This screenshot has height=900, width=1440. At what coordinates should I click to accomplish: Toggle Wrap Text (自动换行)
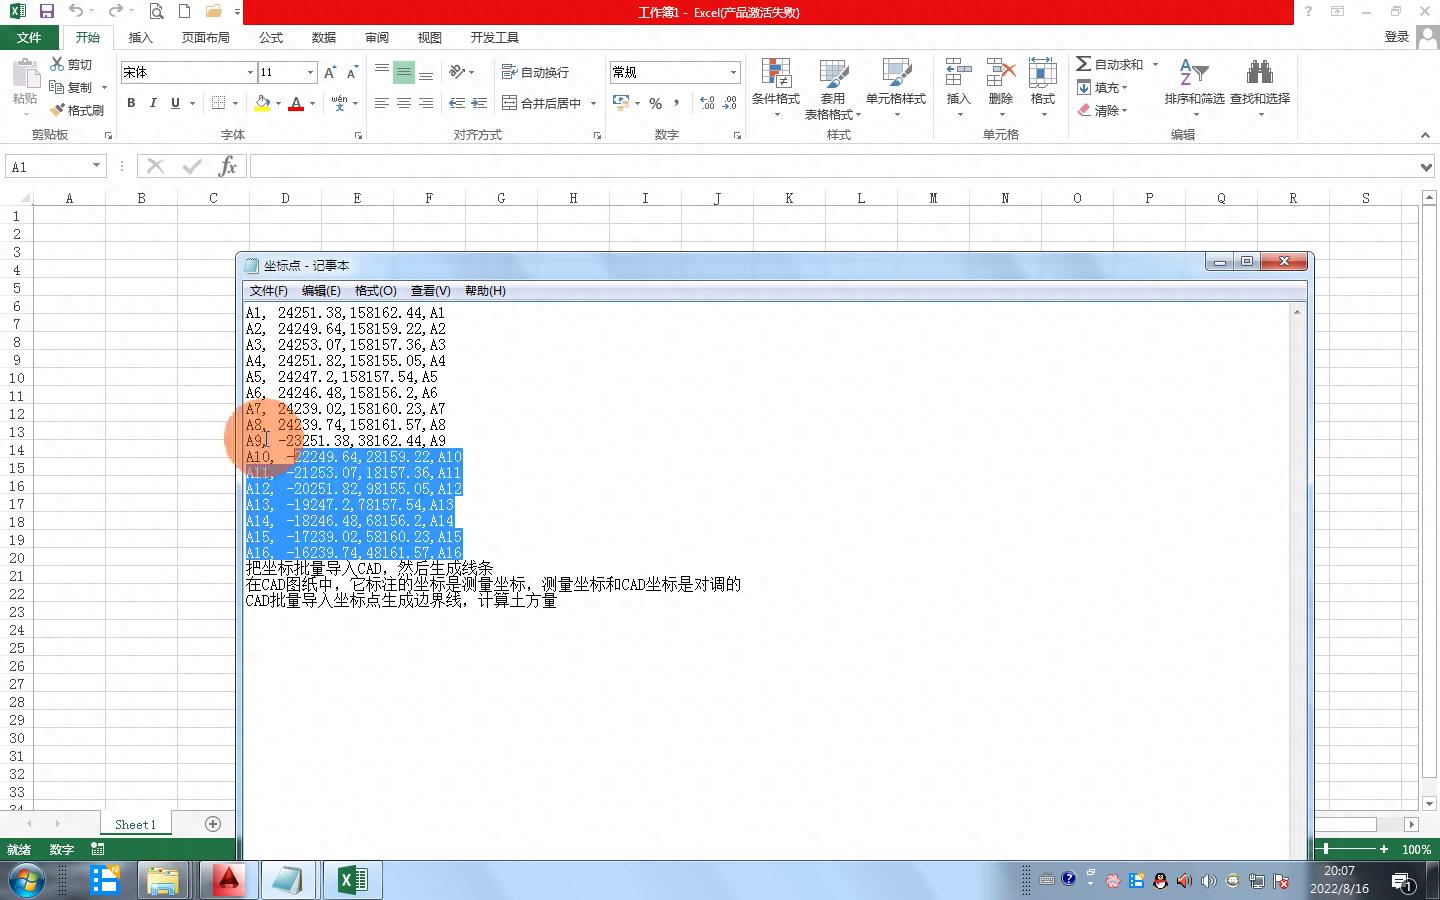click(536, 72)
